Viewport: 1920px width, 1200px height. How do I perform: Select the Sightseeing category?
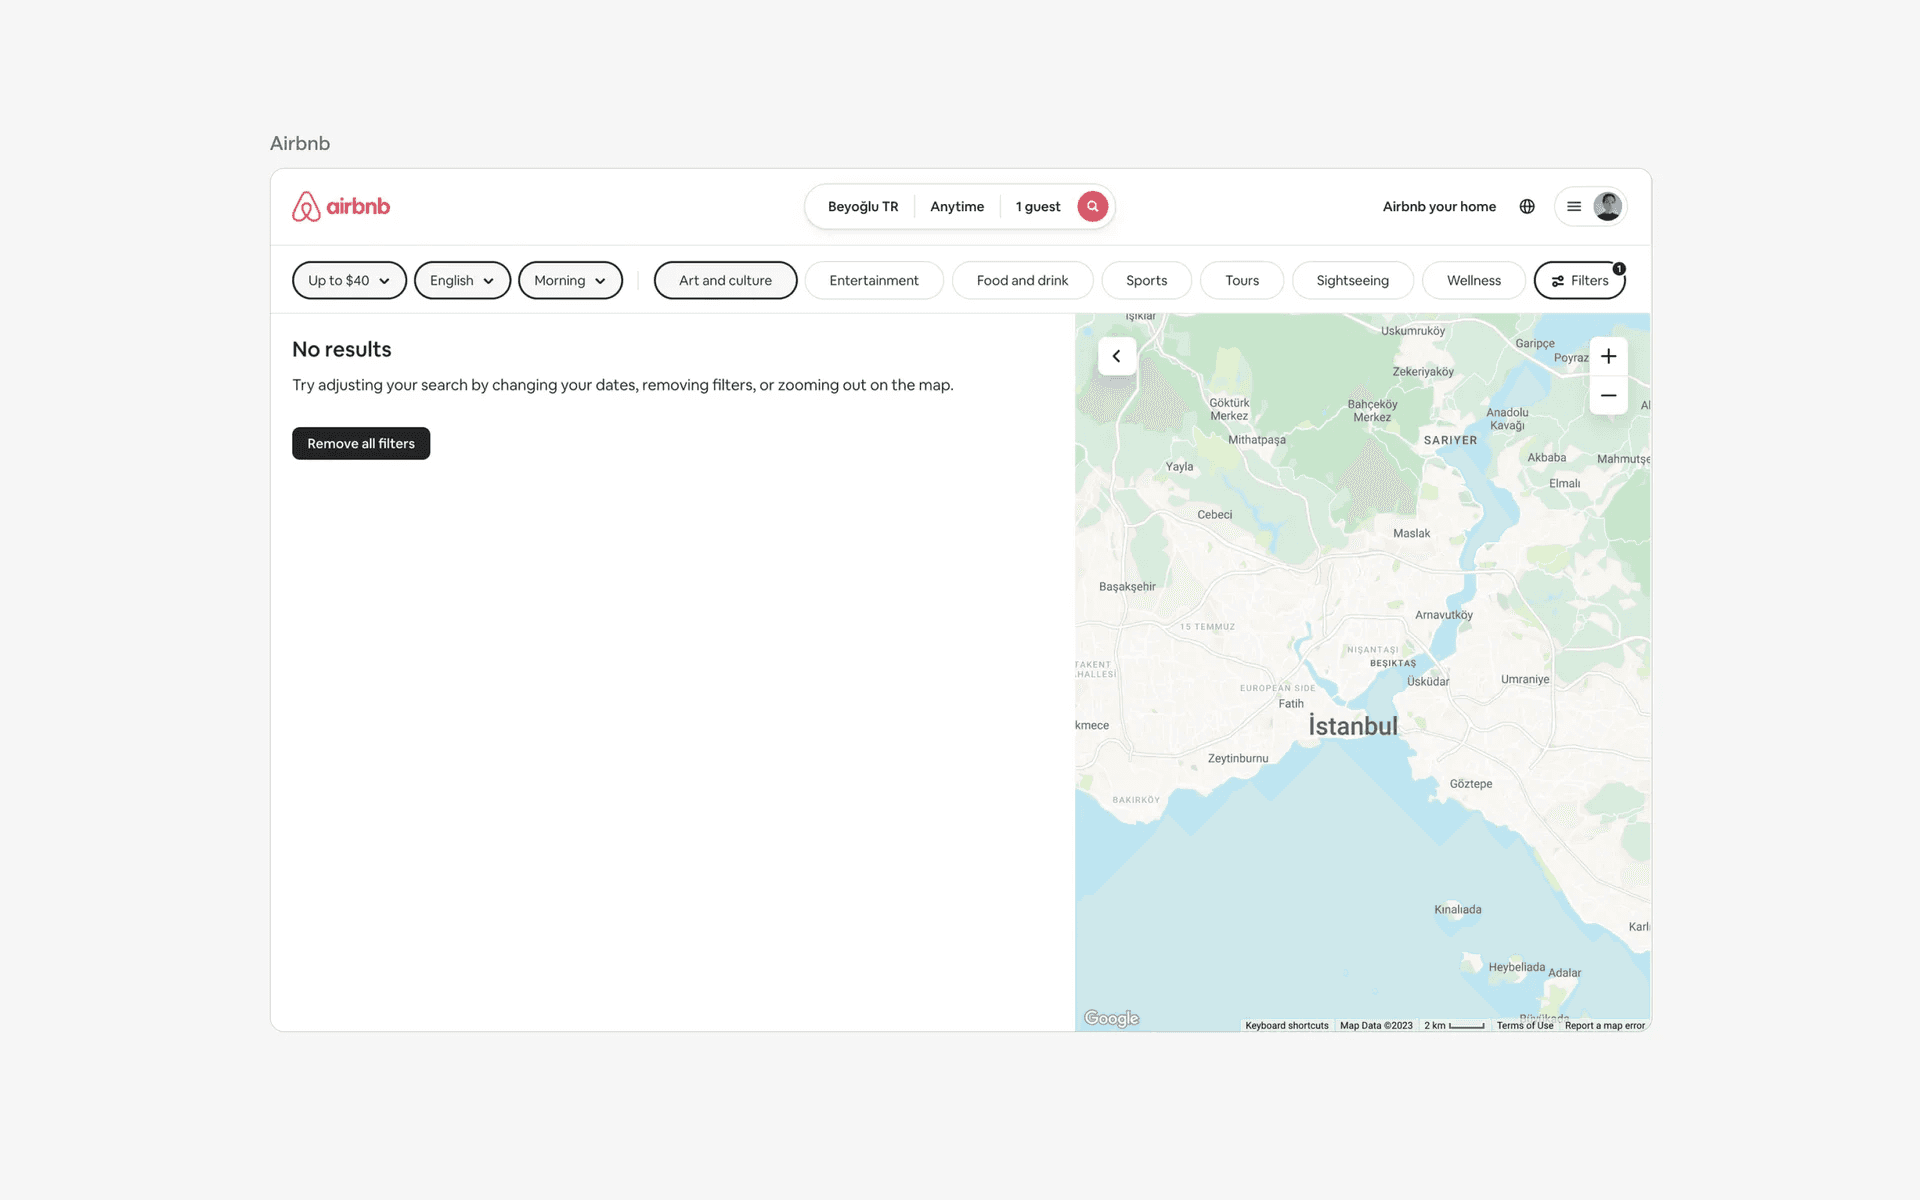1352,281
